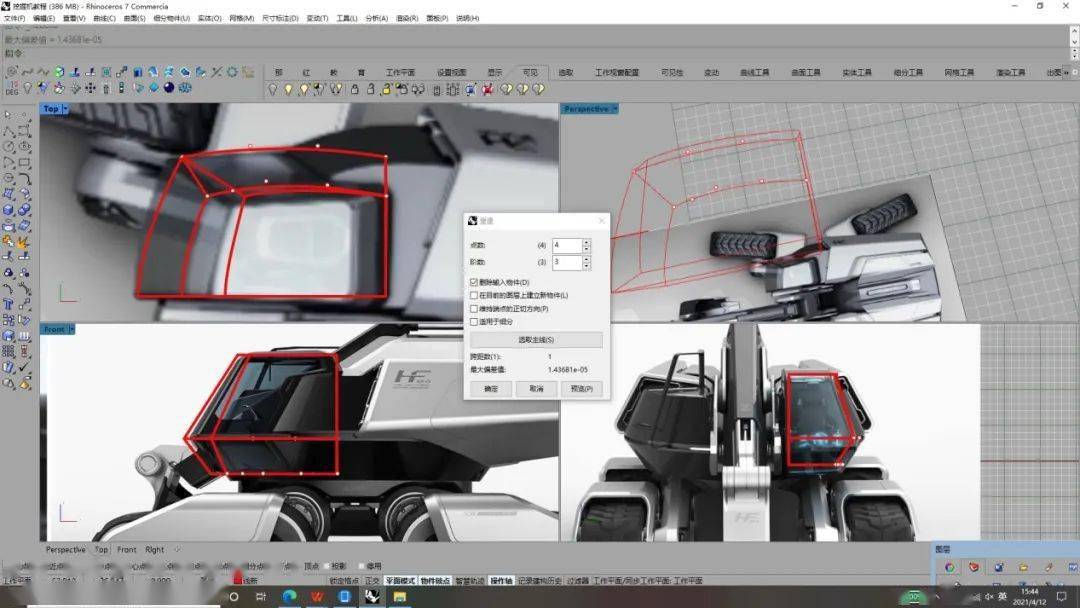Click the 确定 button in rebuild dialog
Screen dimensions: 1080x608
490,389
